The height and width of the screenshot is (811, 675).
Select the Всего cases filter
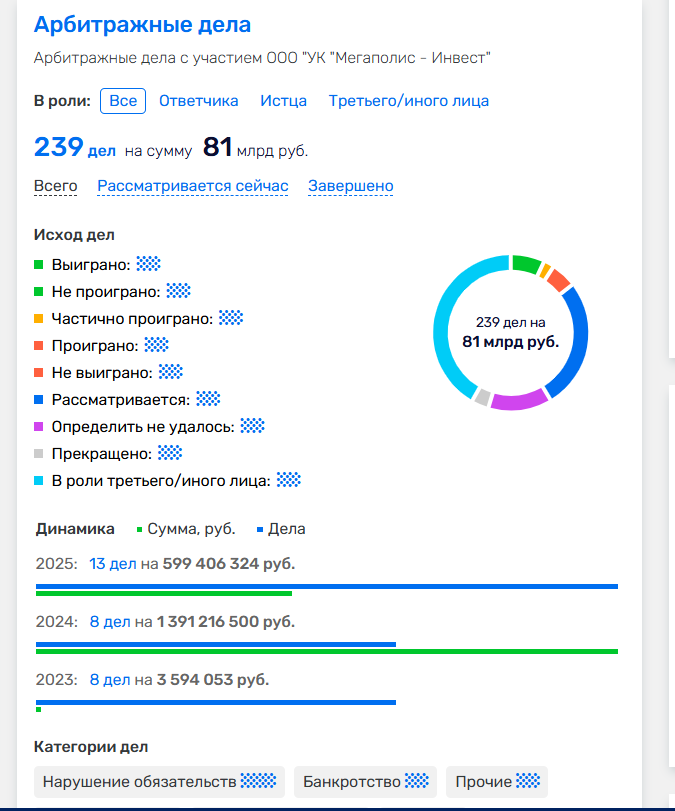pos(55,186)
